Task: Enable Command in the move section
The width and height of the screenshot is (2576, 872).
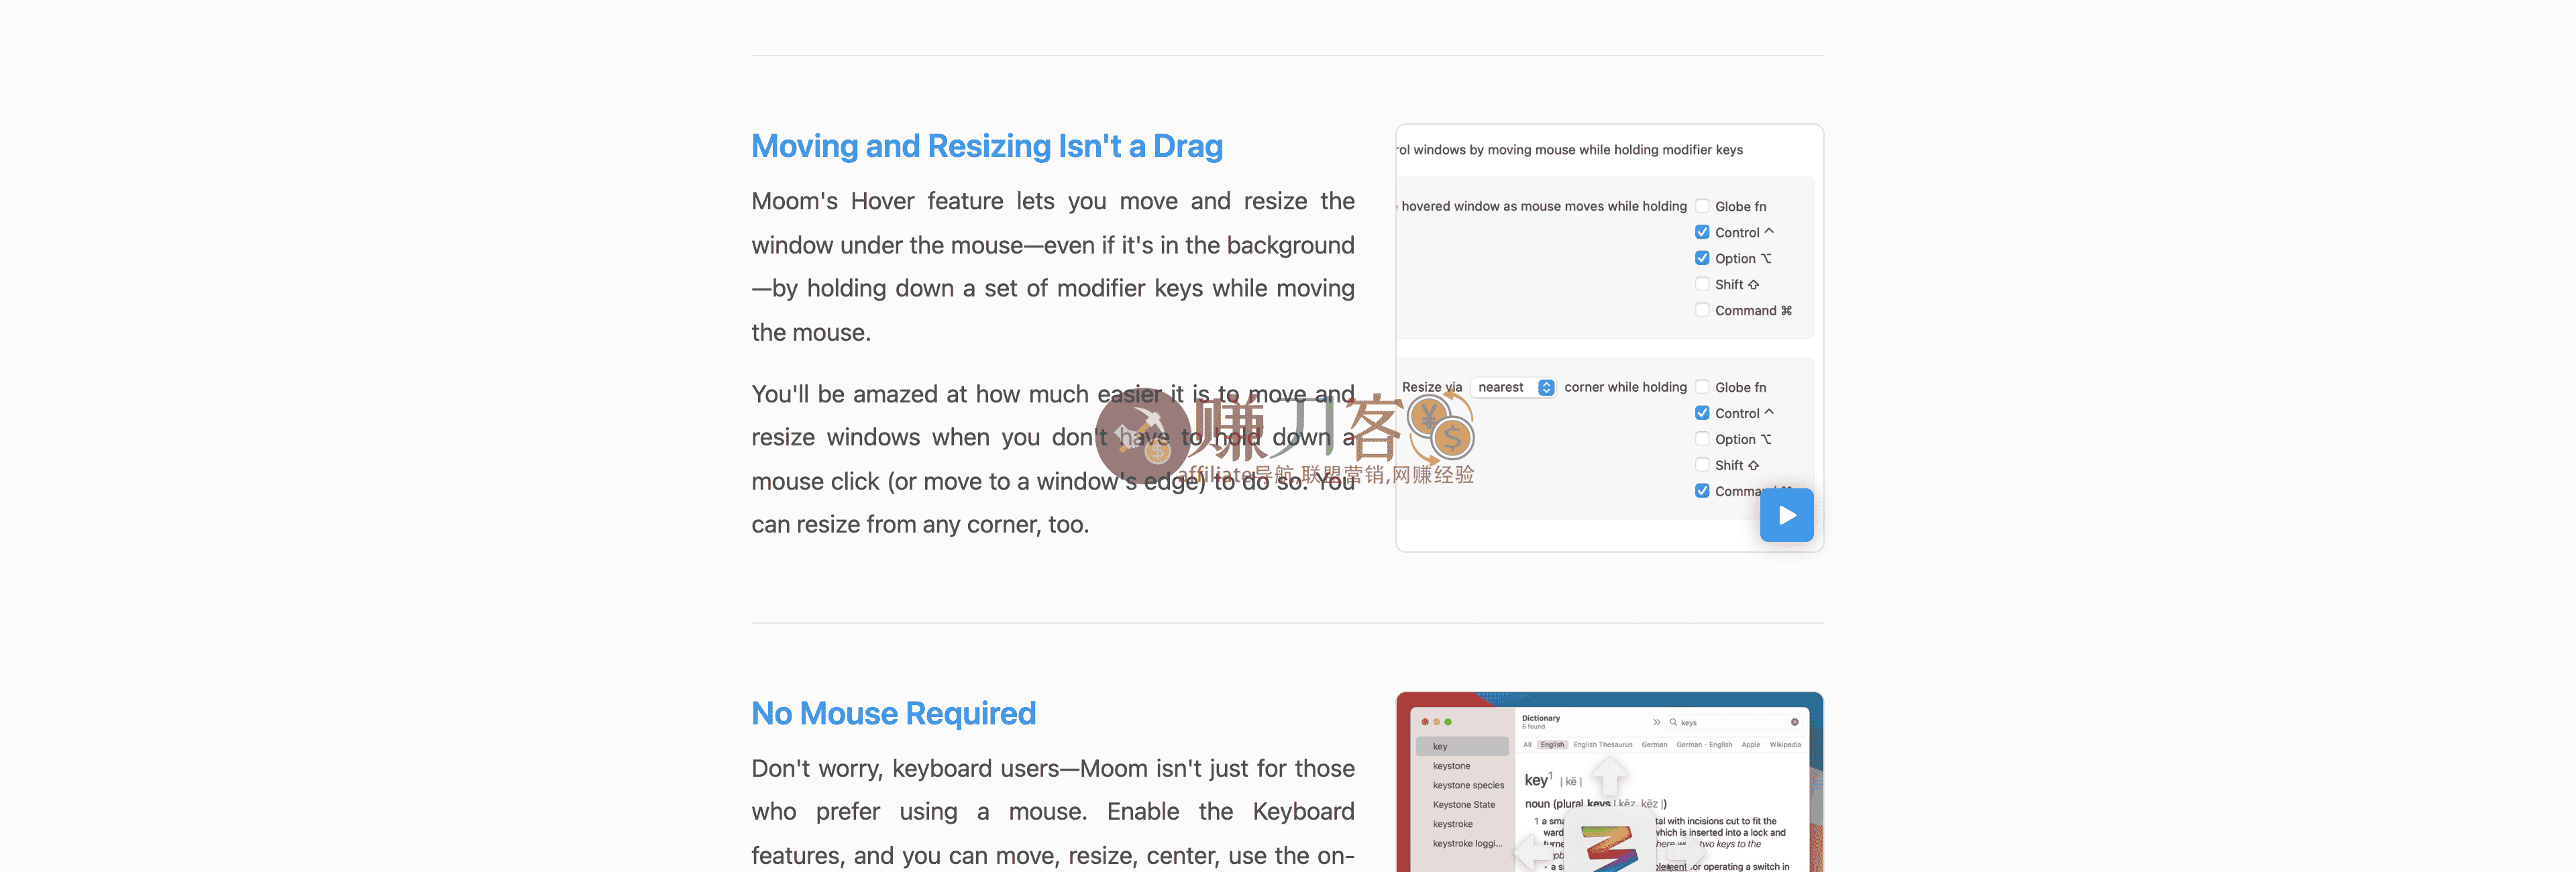Action: point(1702,310)
